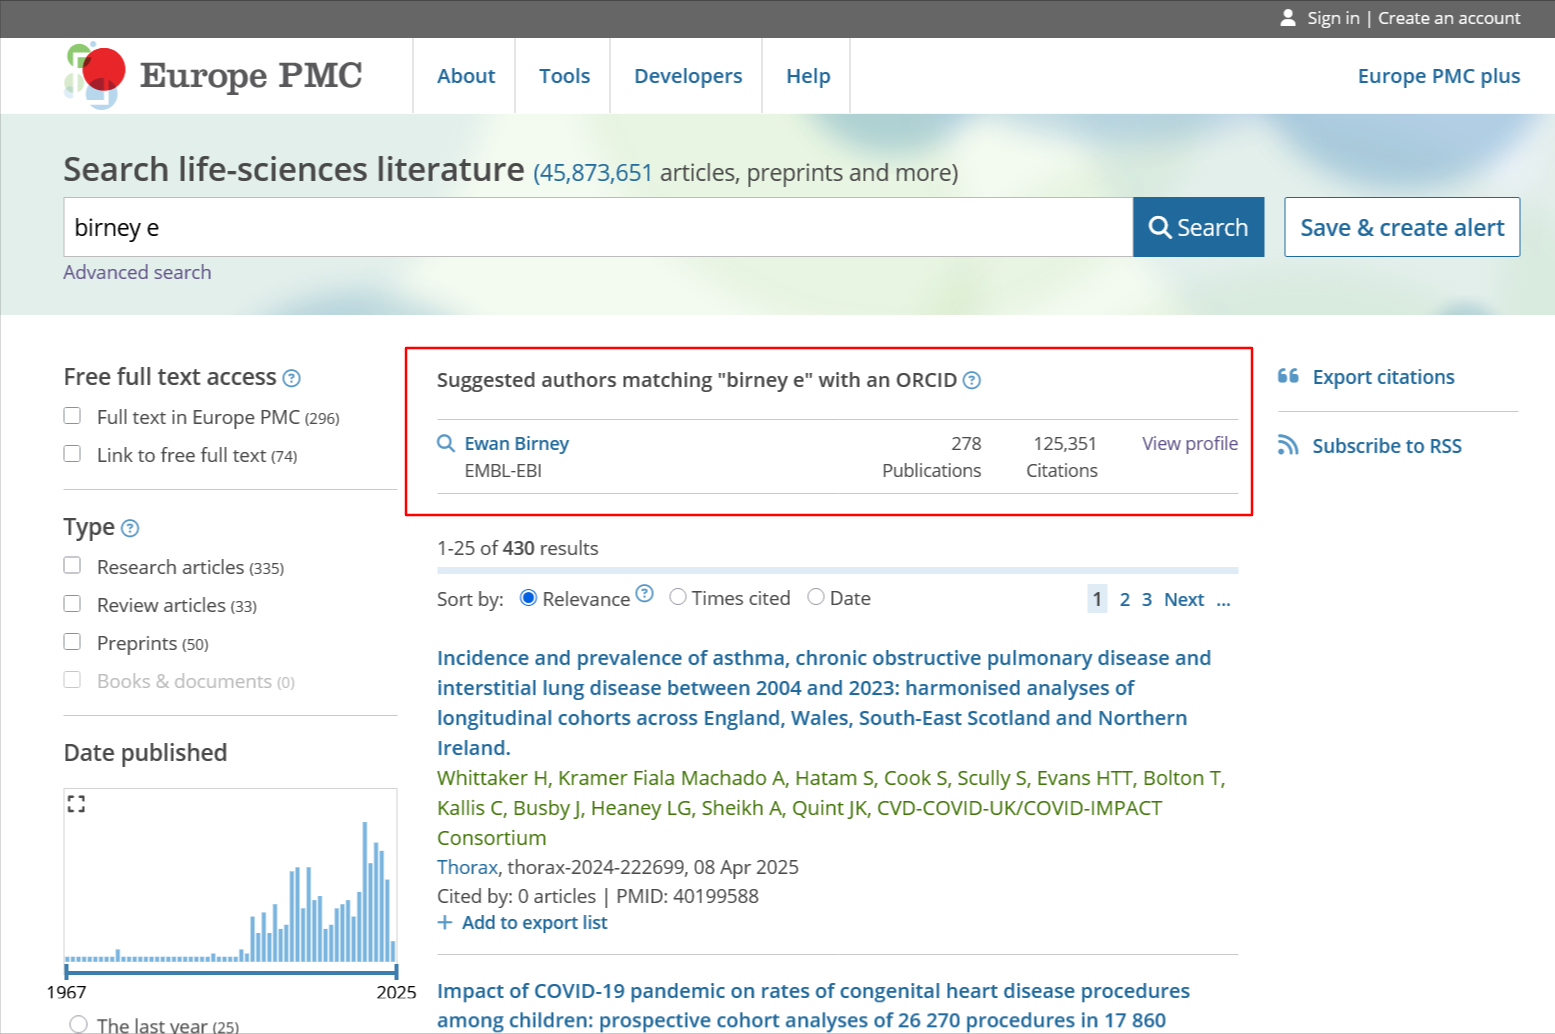Click the 2025 date range slider handle
The image size is (1555, 1034).
pos(396,971)
